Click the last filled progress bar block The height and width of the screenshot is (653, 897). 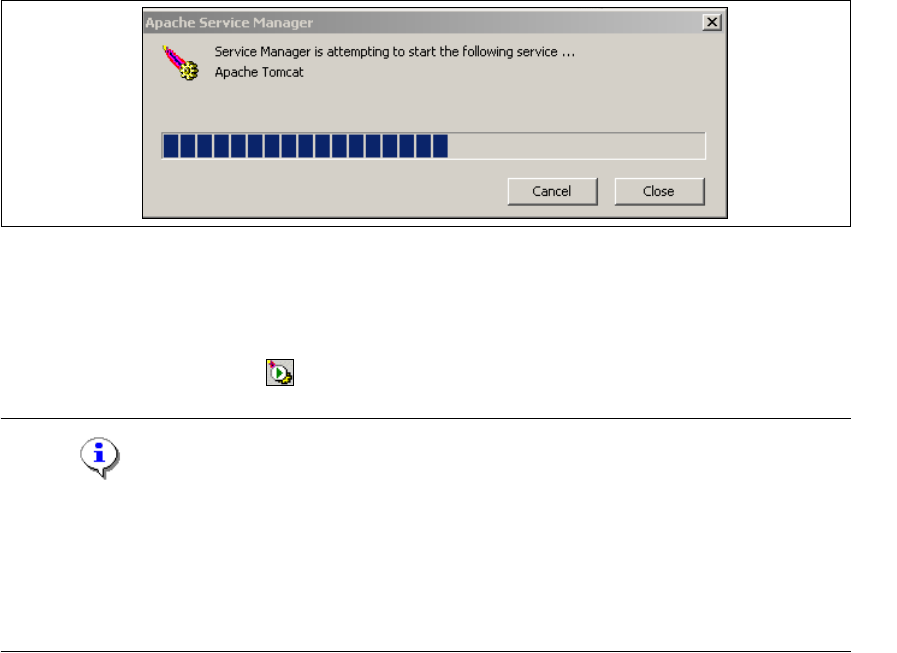(x=440, y=146)
